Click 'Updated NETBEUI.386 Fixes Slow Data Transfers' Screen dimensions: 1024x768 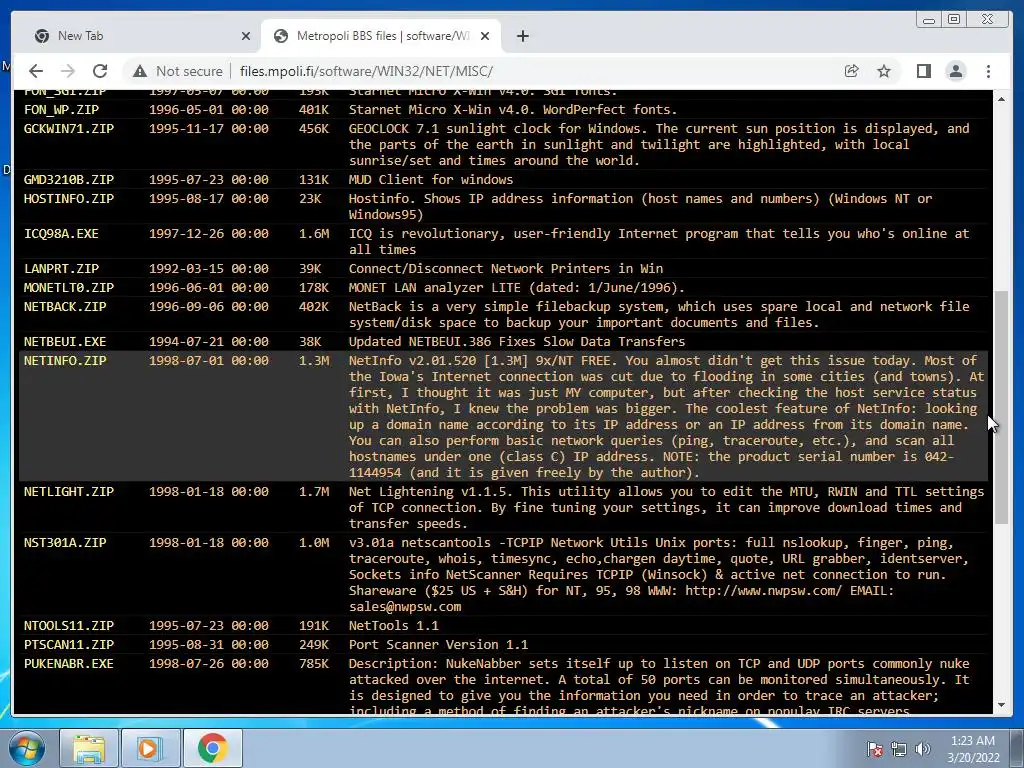[x=517, y=342]
